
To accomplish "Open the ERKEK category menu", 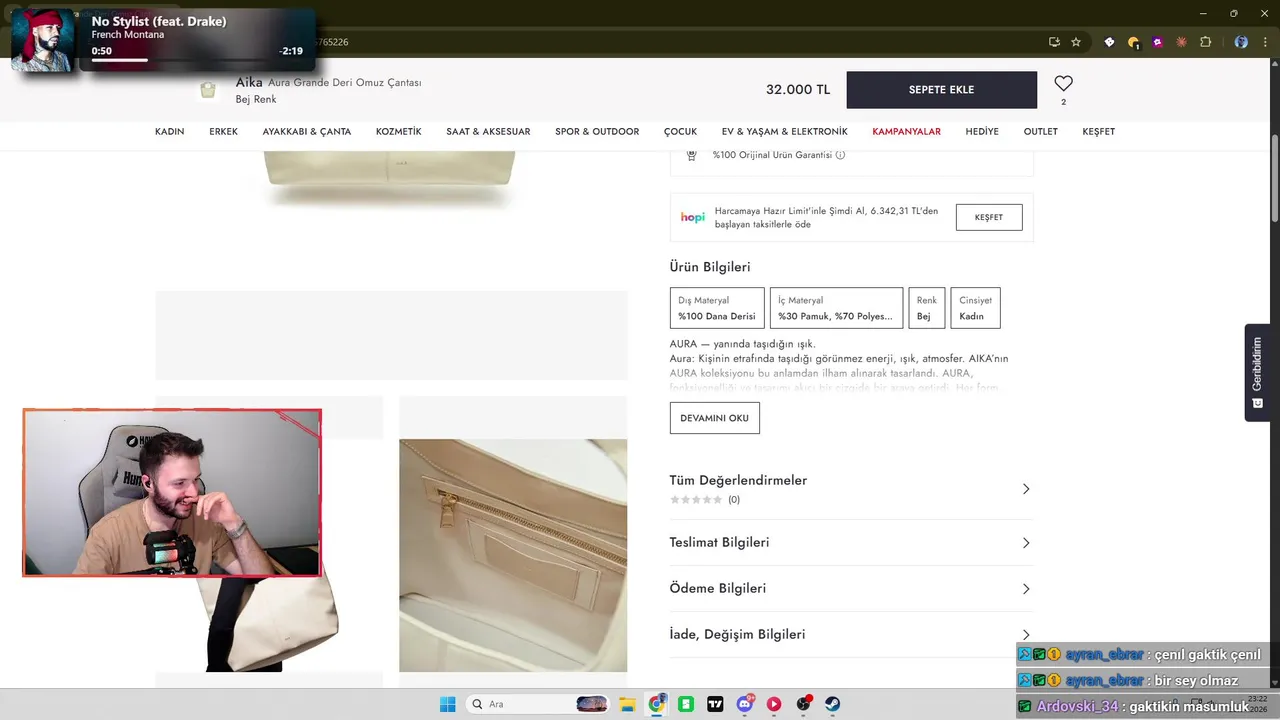I will (x=223, y=132).
